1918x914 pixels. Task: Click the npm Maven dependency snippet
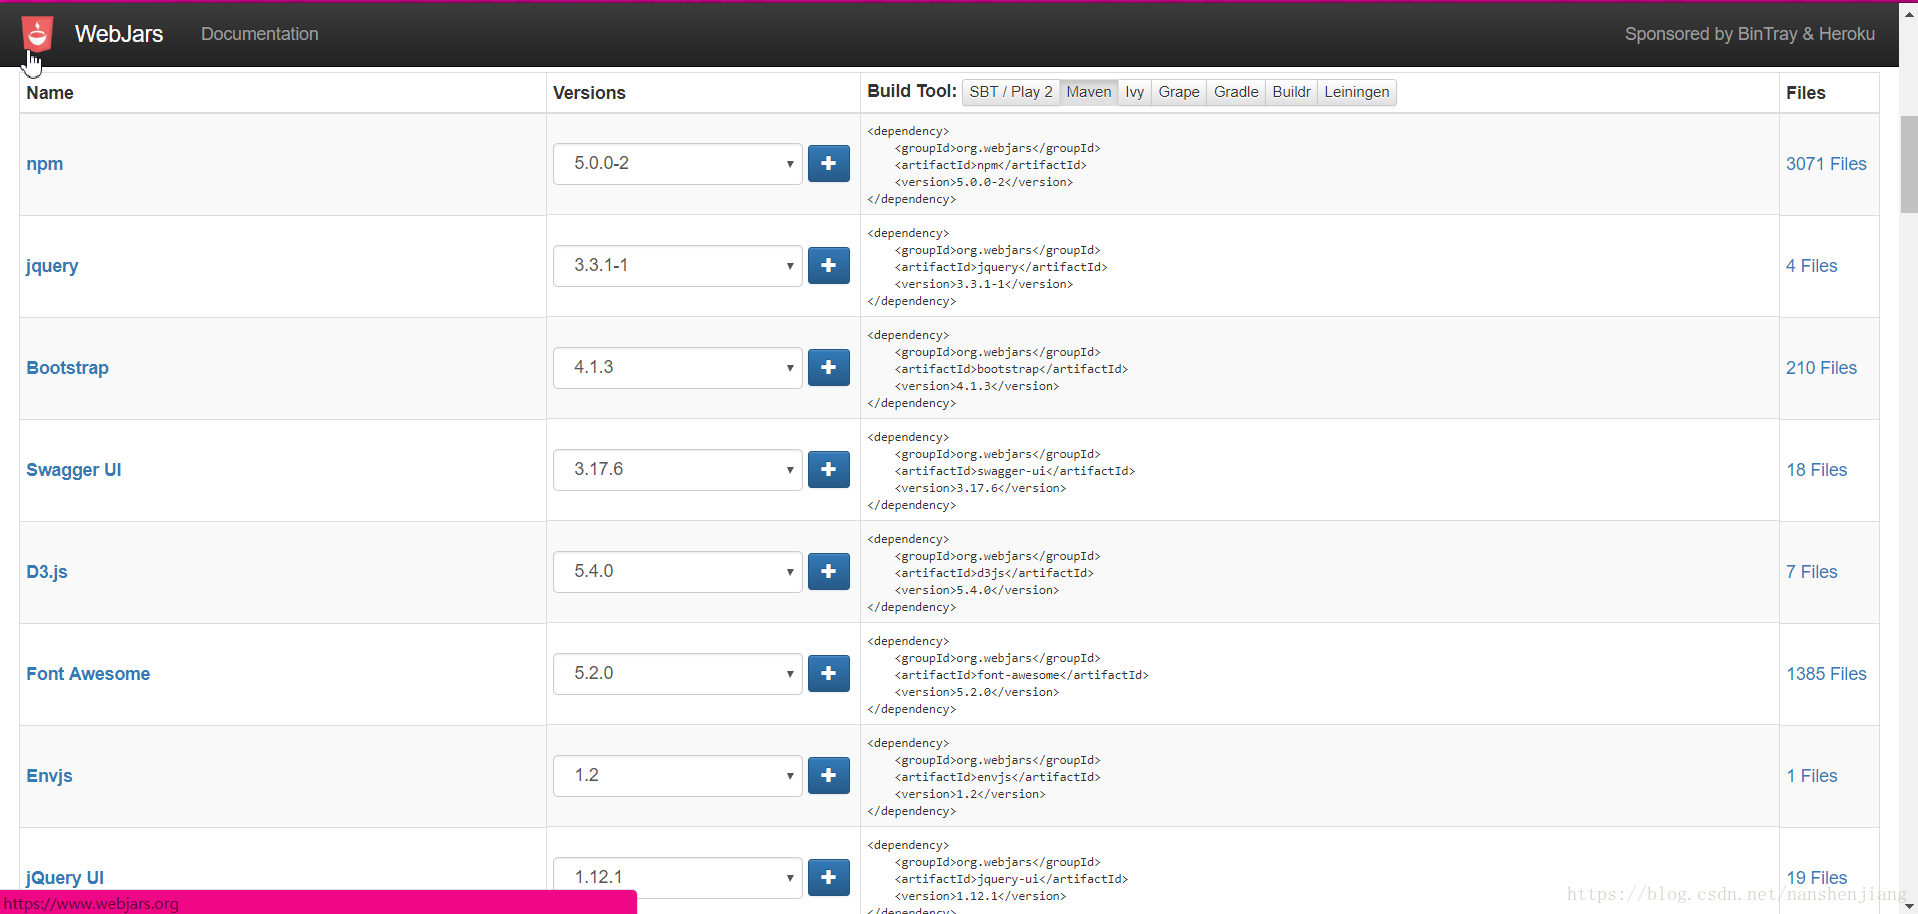pos(984,165)
